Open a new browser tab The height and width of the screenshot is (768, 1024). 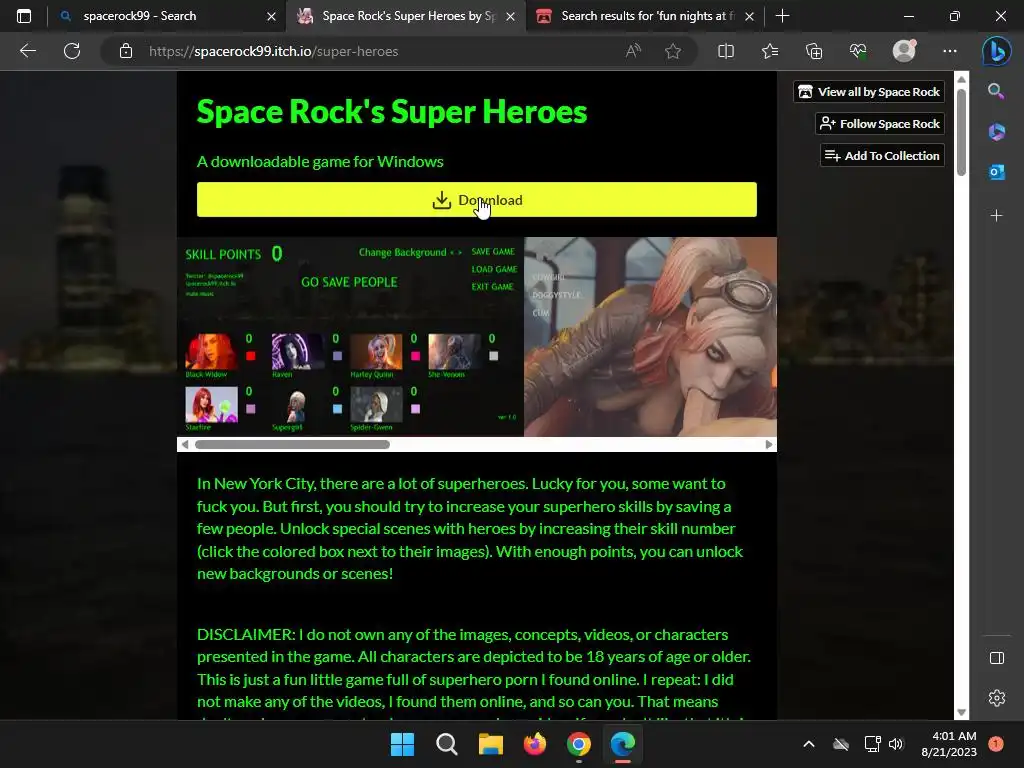click(782, 16)
